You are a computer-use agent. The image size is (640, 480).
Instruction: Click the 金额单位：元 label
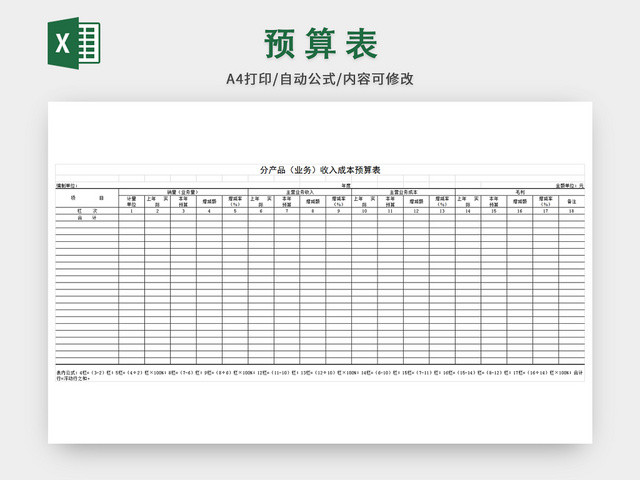tap(570, 186)
